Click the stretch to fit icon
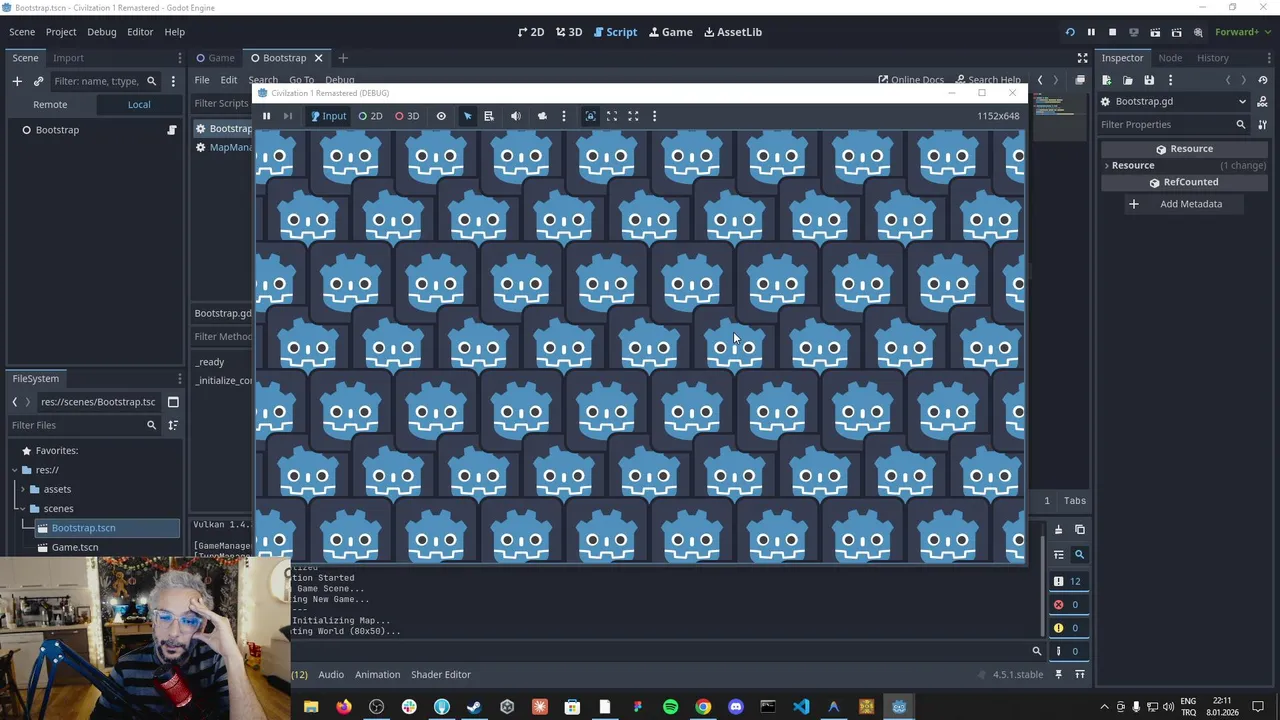The image size is (1280, 720). (633, 116)
